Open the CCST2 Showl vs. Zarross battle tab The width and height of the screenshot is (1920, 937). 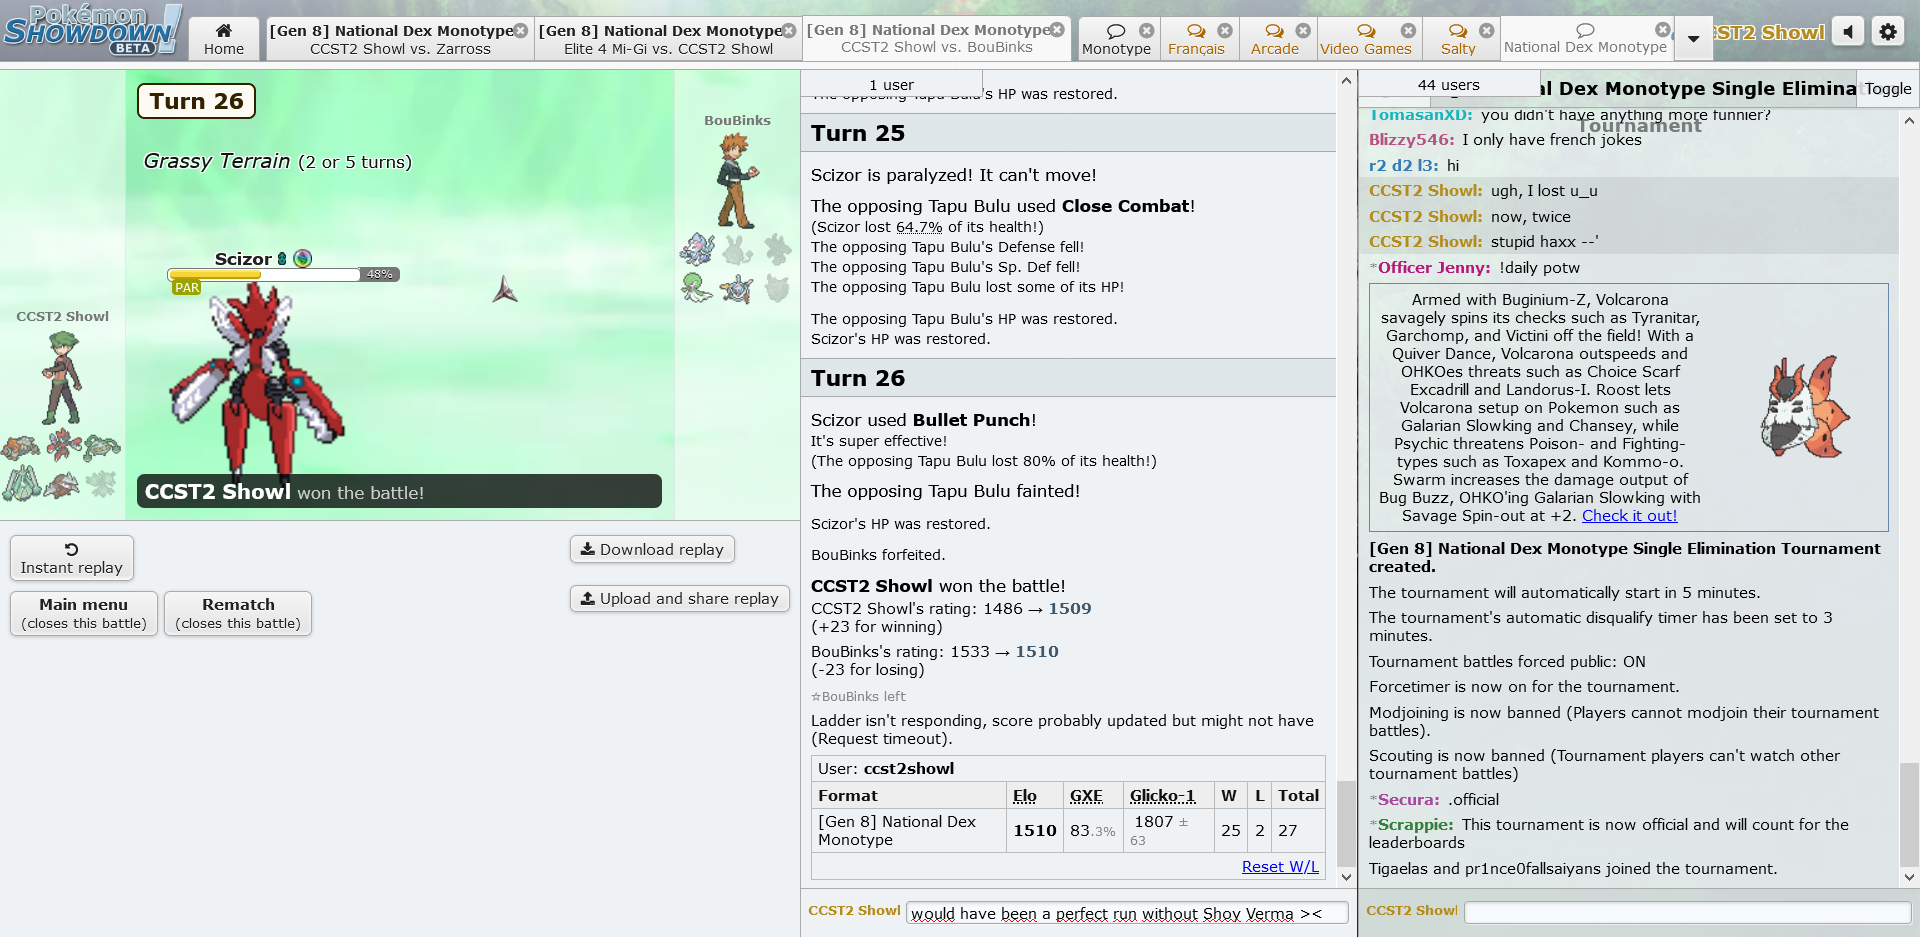pyautogui.click(x=399, y=39)
